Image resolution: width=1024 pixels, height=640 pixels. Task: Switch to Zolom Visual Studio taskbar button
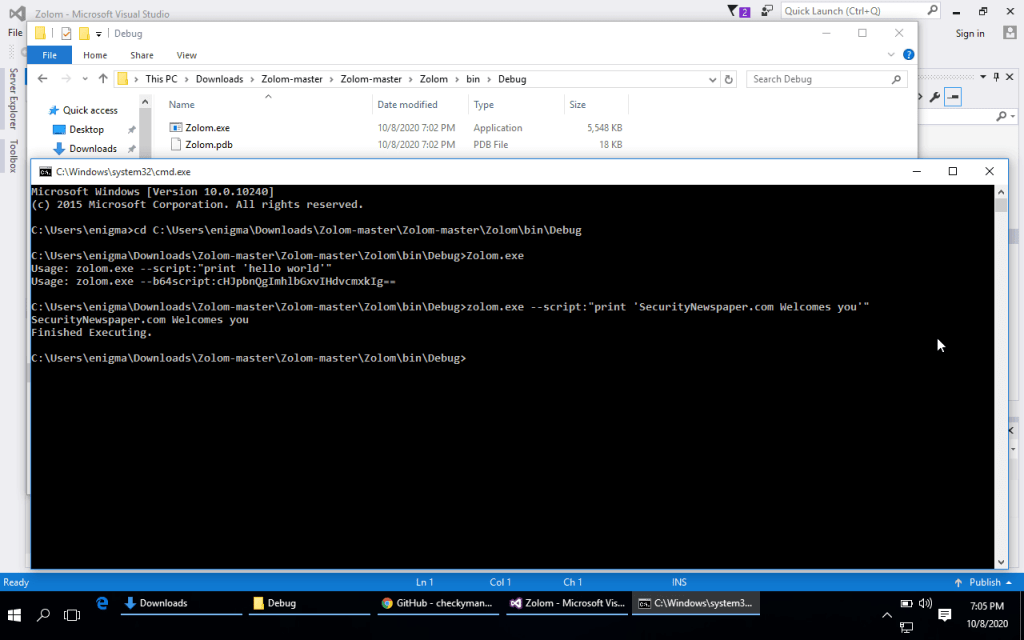pos(566,603)
